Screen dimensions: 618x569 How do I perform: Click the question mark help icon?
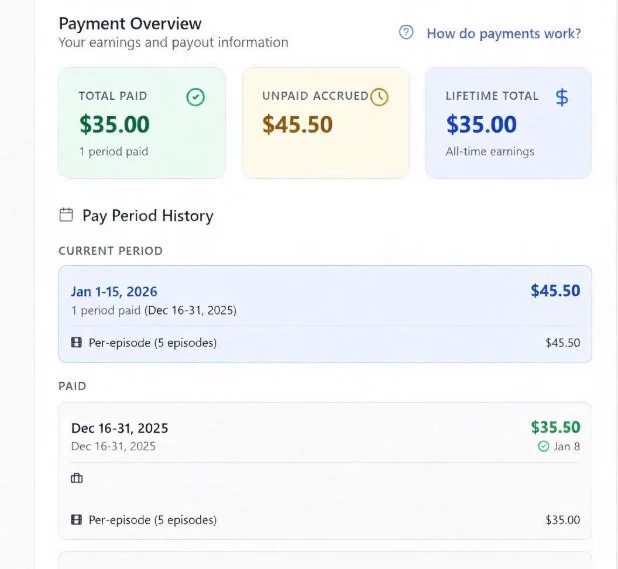pyautogui.click(x=406, y=33)
